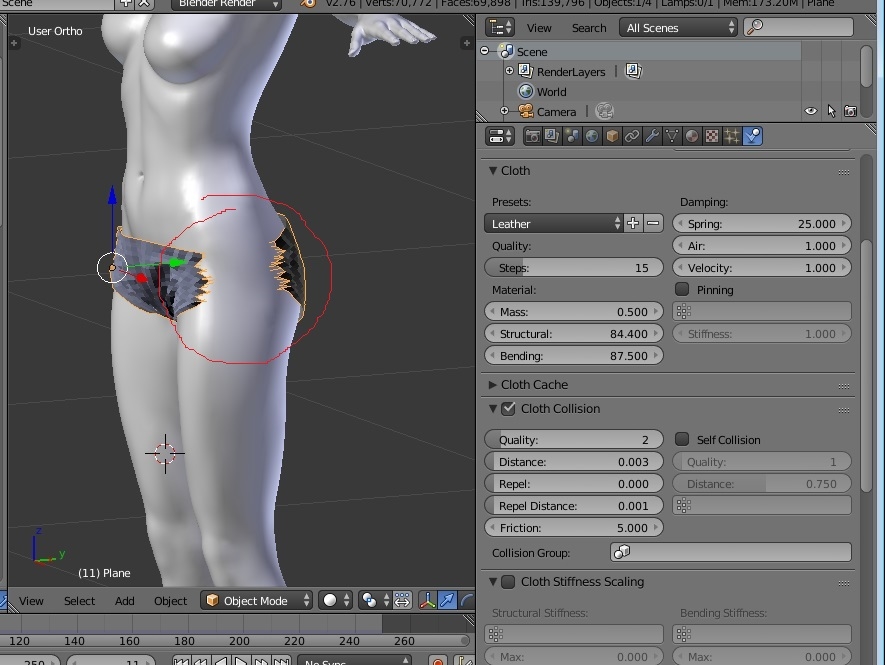Open the Object properties tab
885x665 pixels.
click(612, 136)
